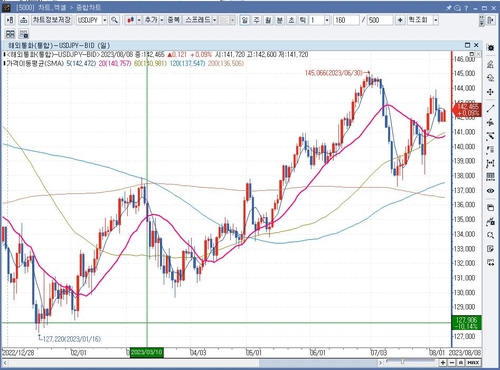Image resolution: width=500 pixels, height=370 pixels.
Task: Click the horizontal arrows icon at sidebar bottom
Action: coord(490,263)
